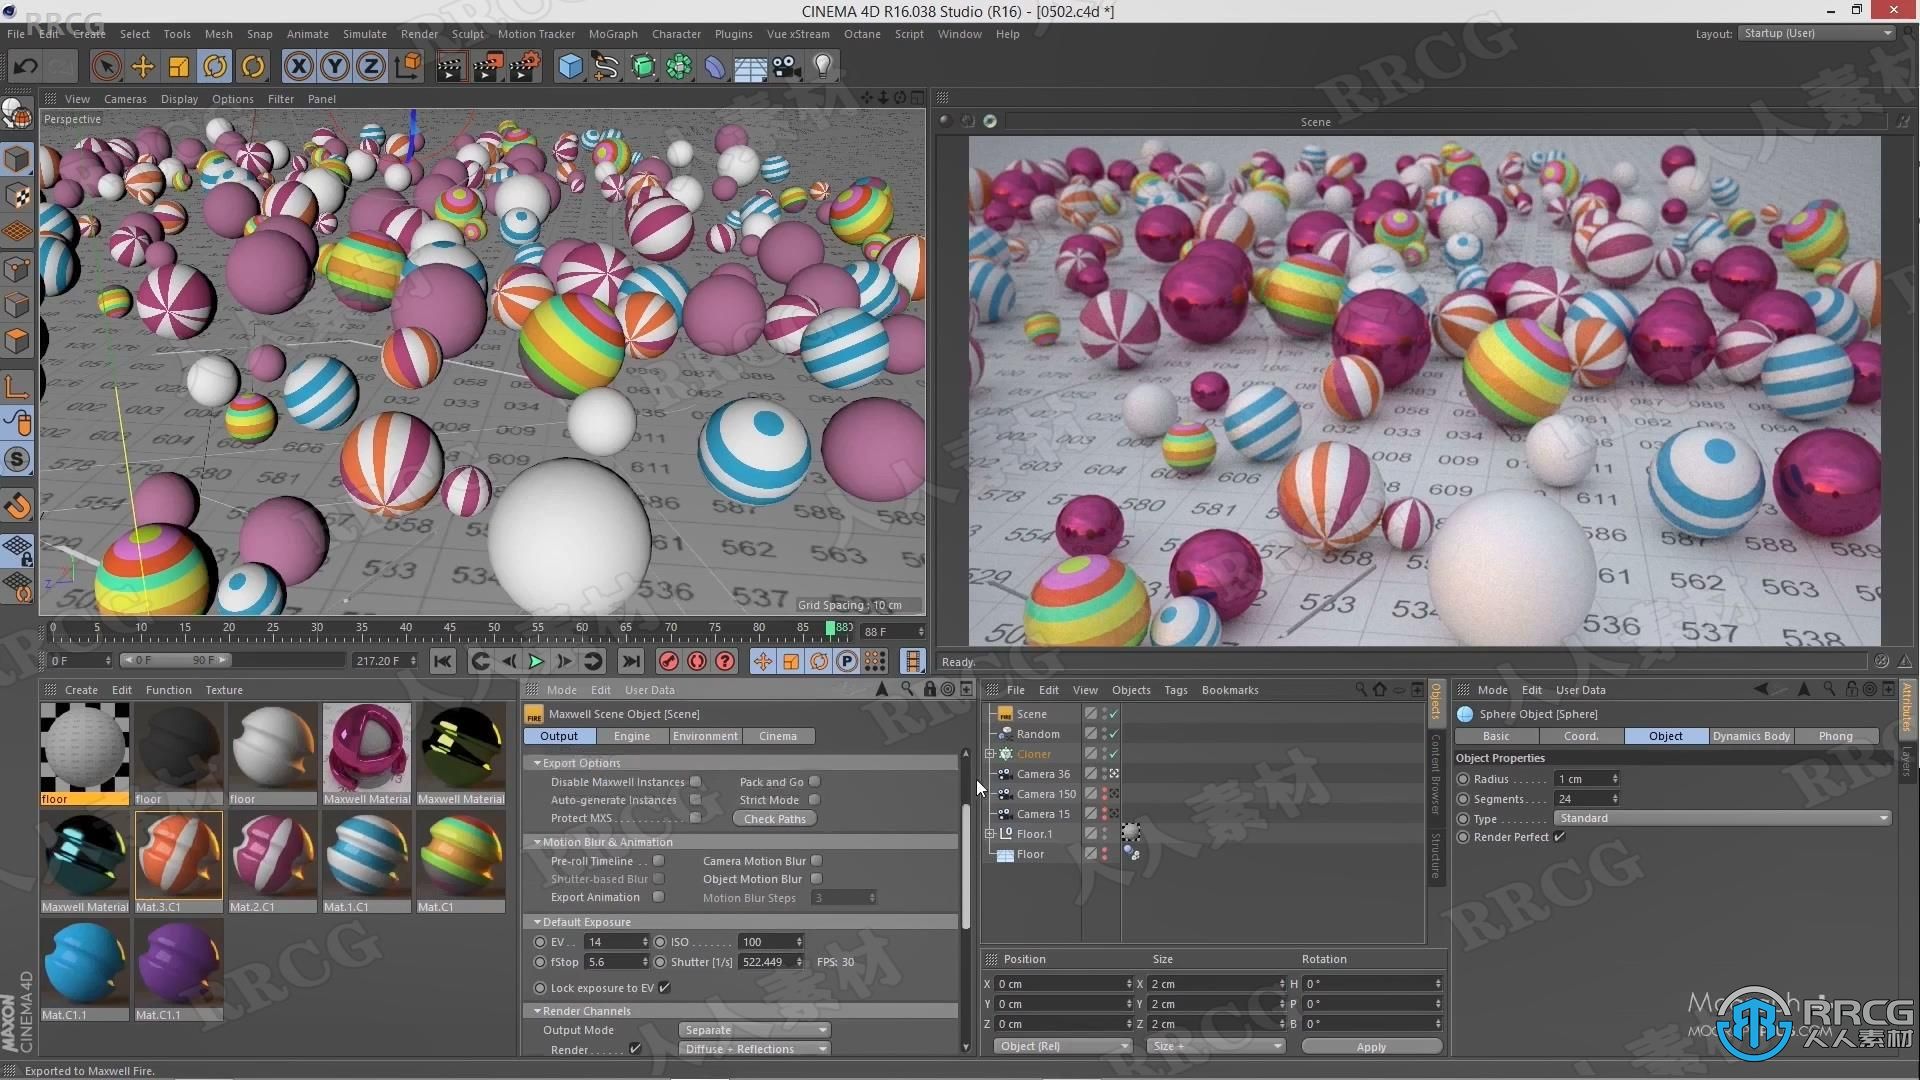Click the timeline playhead marker
The image size is (1920, 1080).
click(830, 628)
